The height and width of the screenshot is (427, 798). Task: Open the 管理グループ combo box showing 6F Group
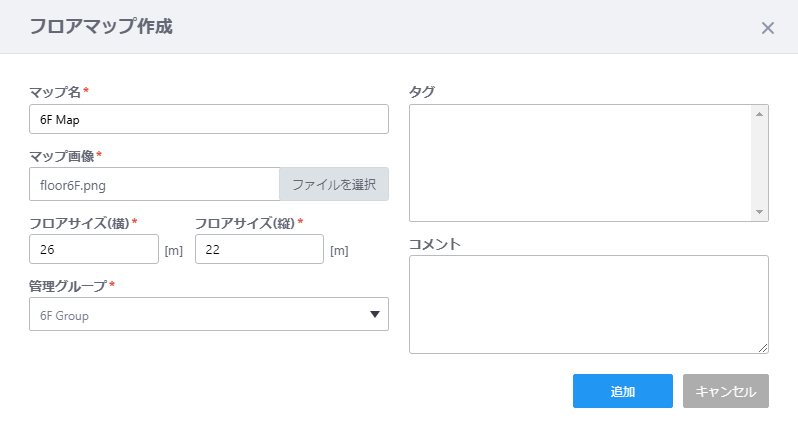pyautogui.click(x=209, y=314)
